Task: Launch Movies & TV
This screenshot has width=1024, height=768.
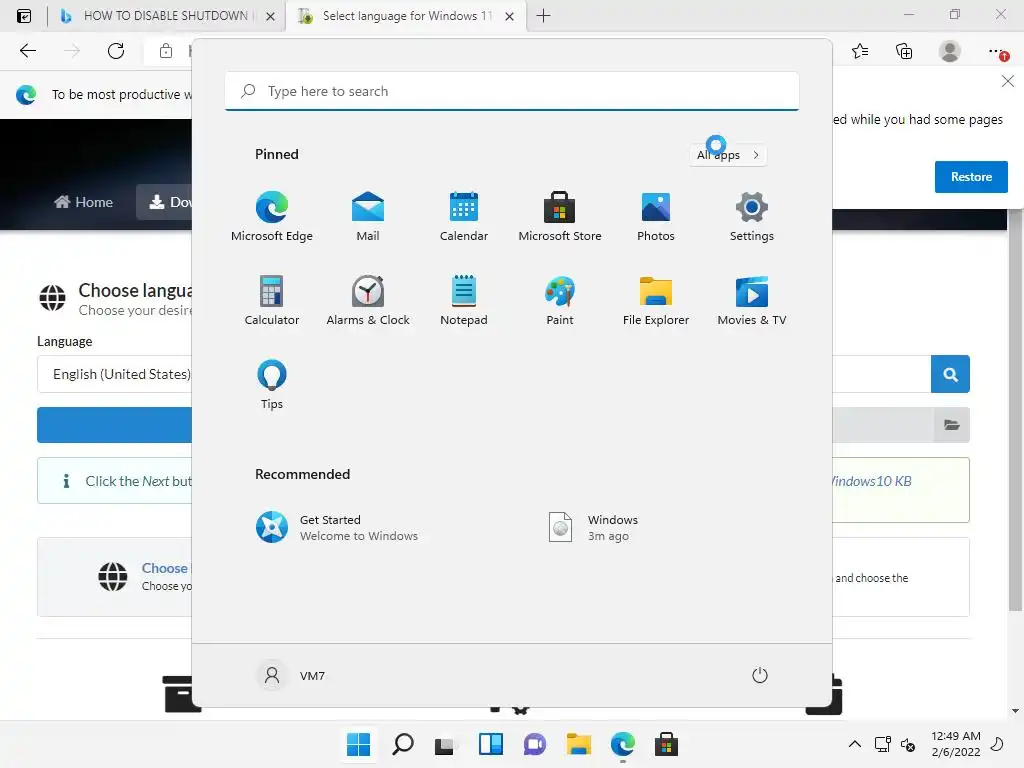Action: pyautogui.click(x=752, y=300)
